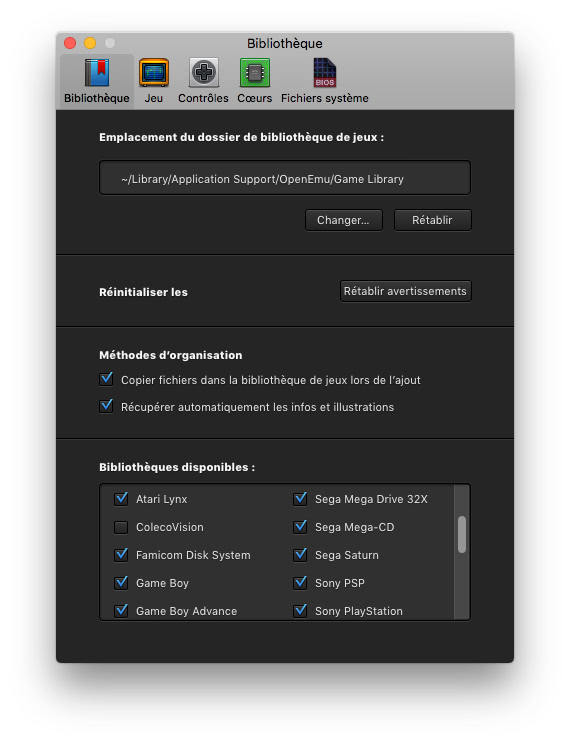Uncheck the Sega Mega Drive 32X library
570x743 pixels.
click(300, 498)
